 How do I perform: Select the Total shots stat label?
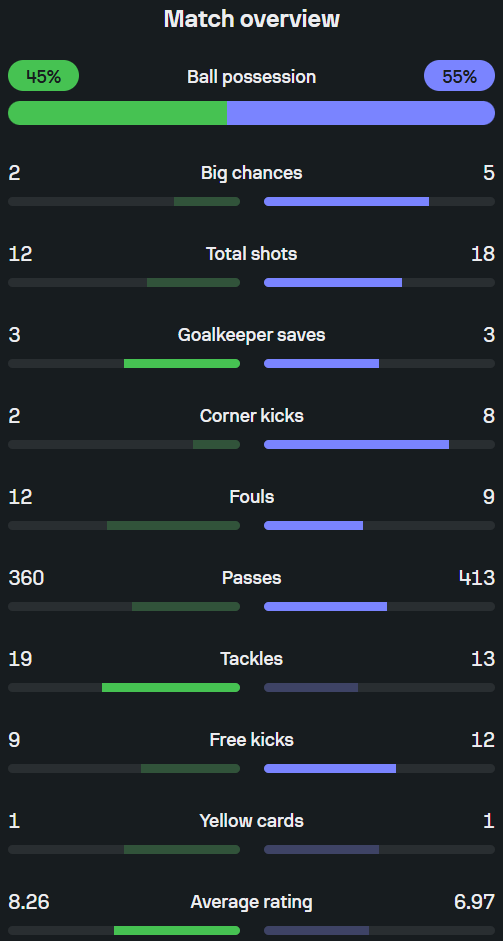252,254
